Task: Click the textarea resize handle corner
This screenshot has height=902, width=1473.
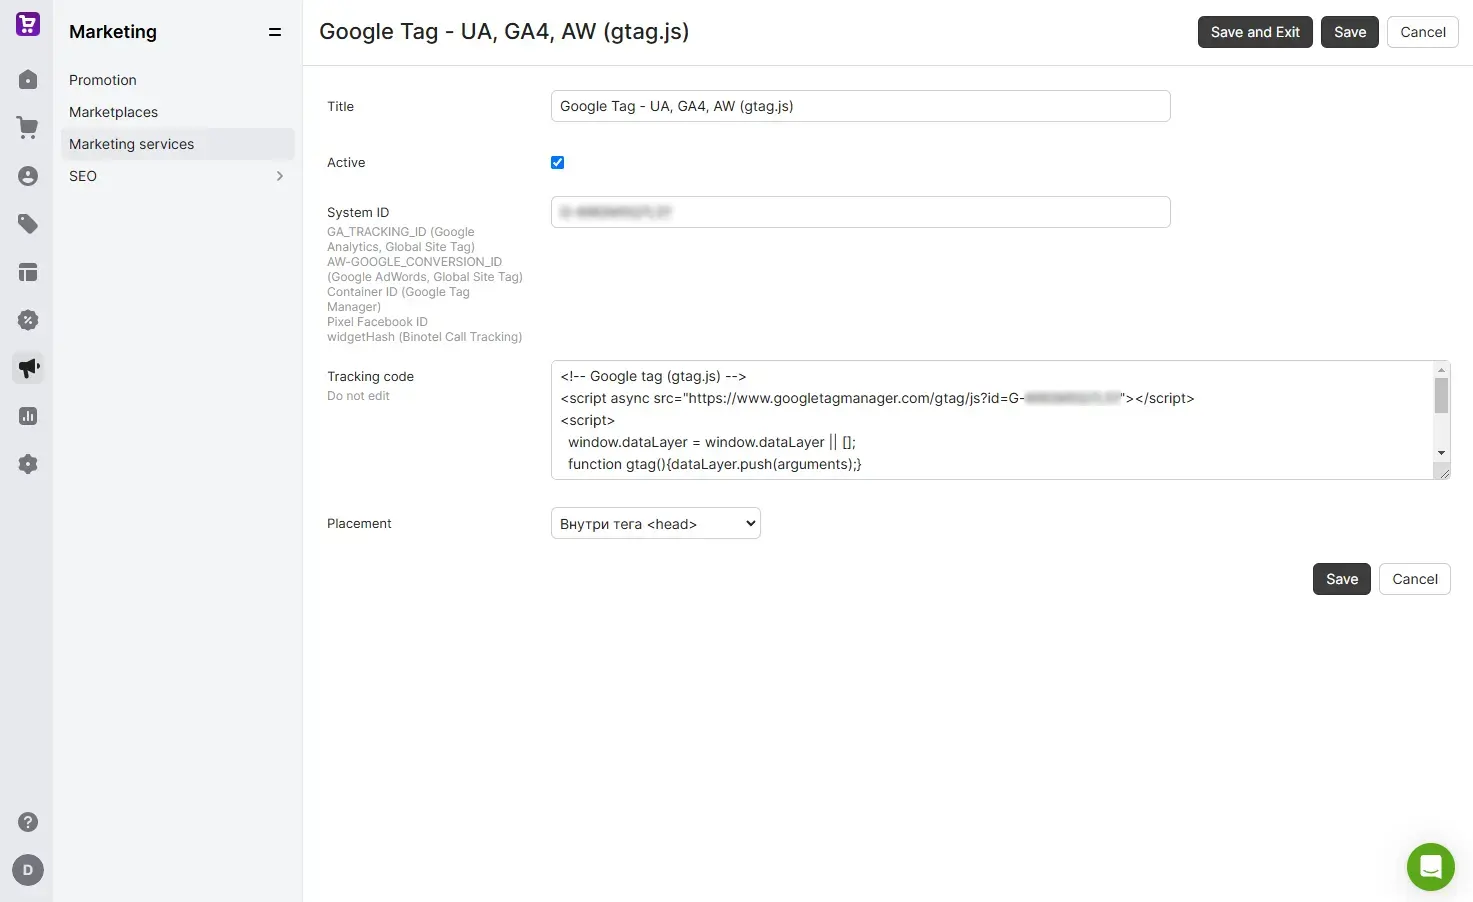Action: click(x=1444, y=473)
